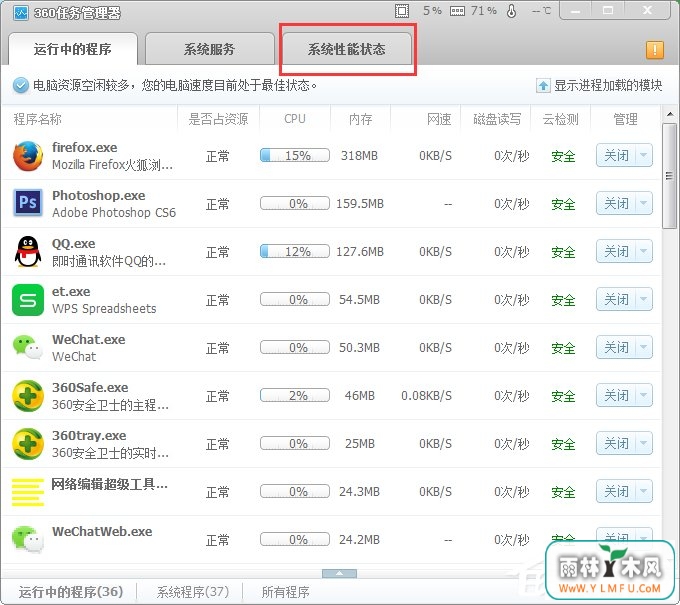Open the 关闭 dropdown arrow for 360tray.exe
Image resolution: width=680 pixels, height=605 pixels.
click(644, 443)
